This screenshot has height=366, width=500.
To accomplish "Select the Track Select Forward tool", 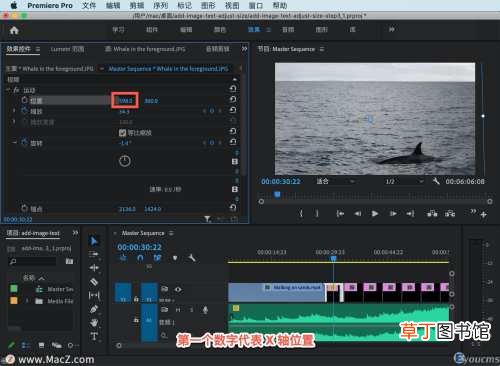I will [x=94, y=254].
